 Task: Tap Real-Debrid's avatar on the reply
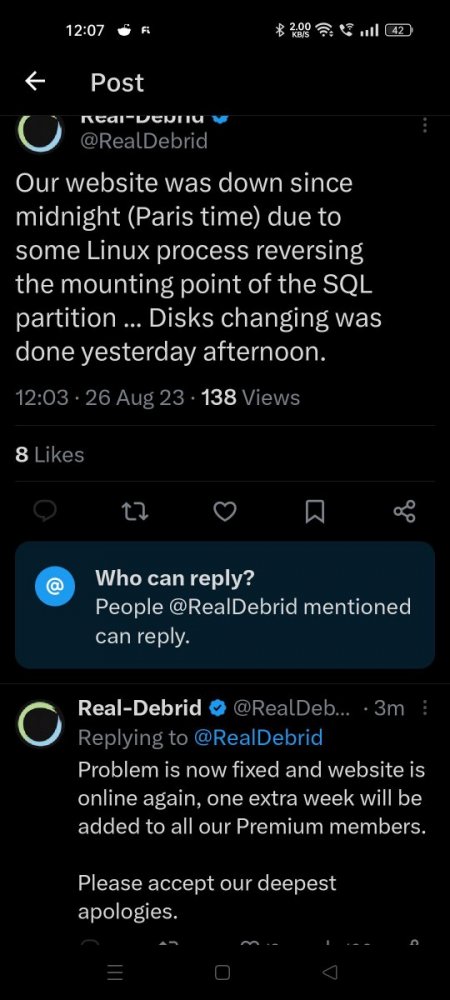[x=40, y=724]
